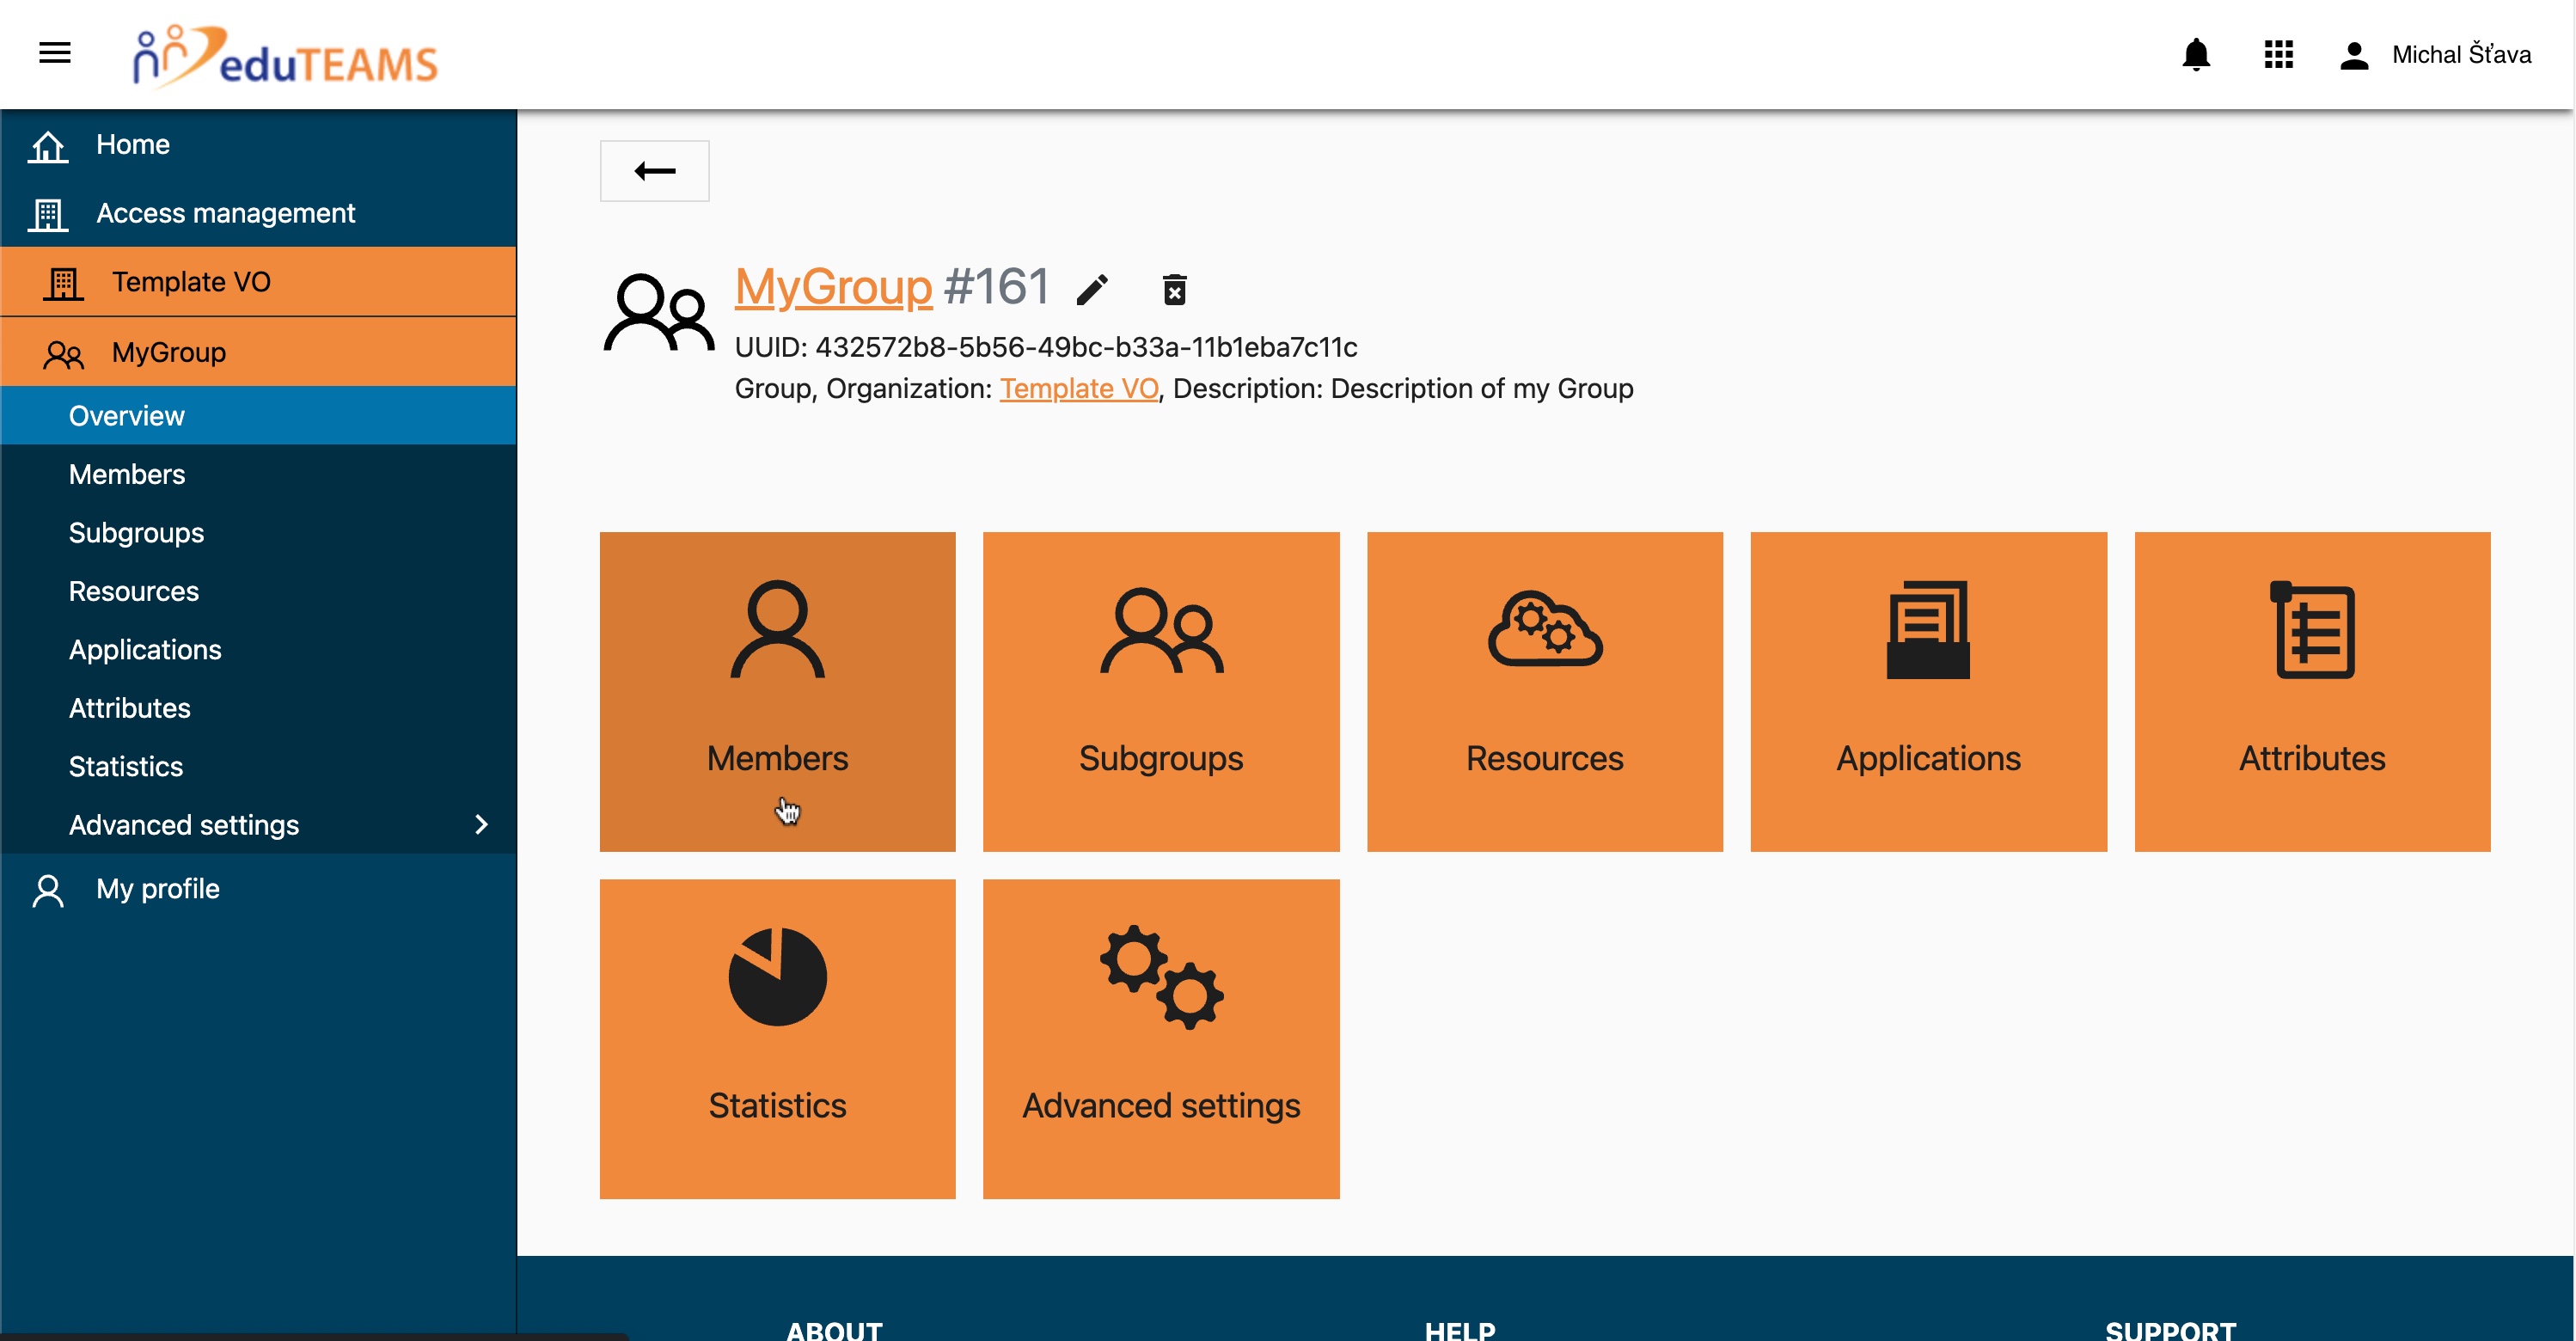
Task: Open Resources in sidebar submenu
Action: [258, 591]
